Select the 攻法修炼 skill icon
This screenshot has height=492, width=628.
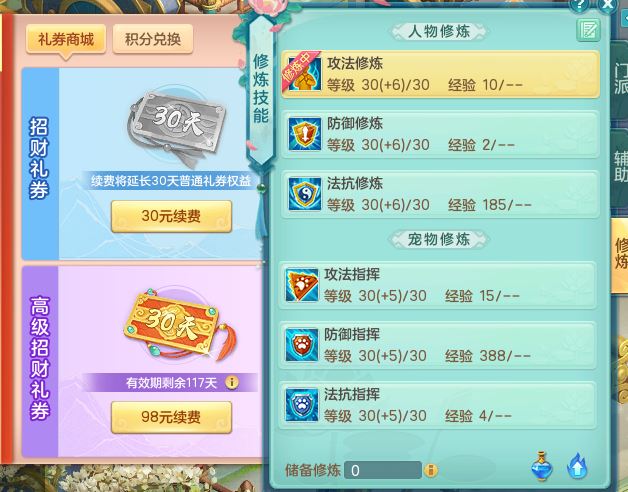(305, 74)
